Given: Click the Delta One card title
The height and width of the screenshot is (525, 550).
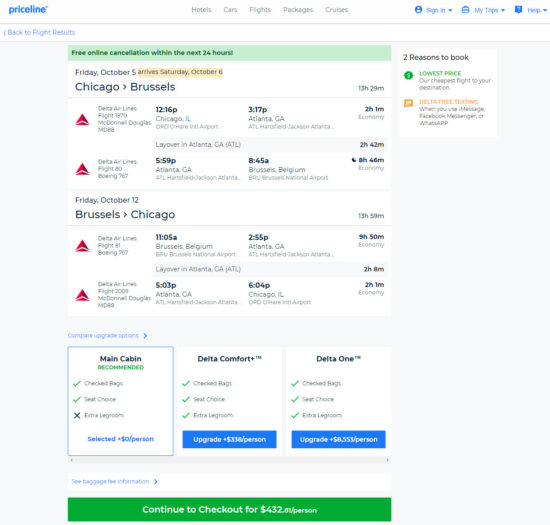Looking at the screenshot, I should pyautogui.click(x=338, y=359).
